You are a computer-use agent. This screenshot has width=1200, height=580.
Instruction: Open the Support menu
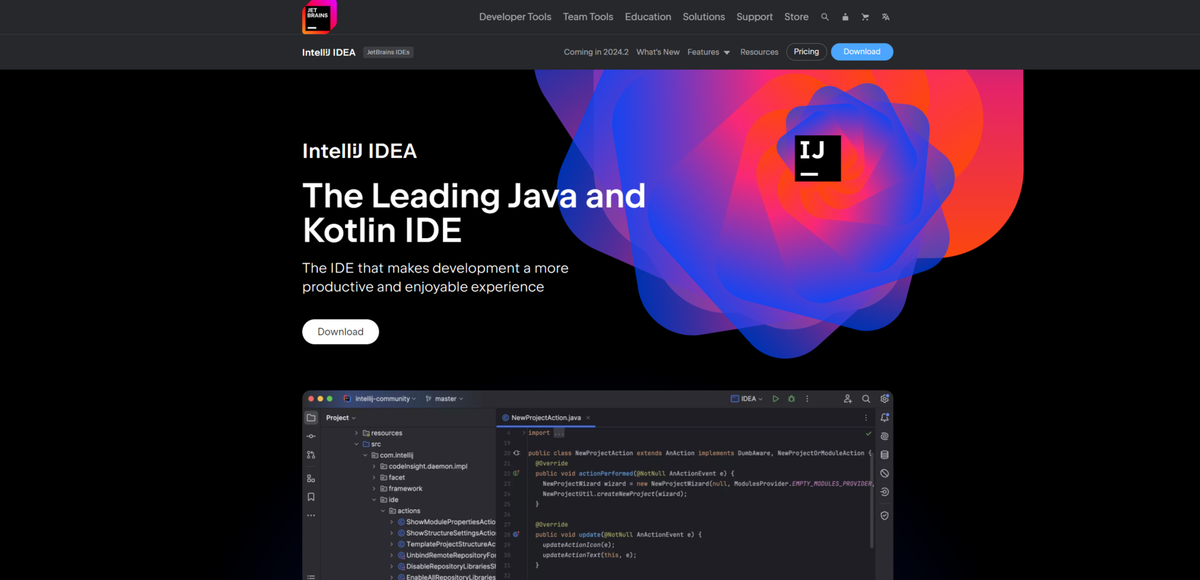click(x=754, y=17)
